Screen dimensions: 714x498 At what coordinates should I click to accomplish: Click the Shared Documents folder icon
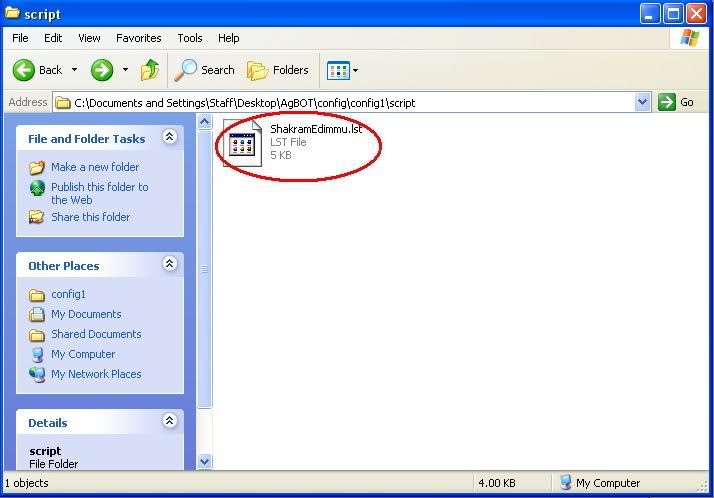[x=37, y=335]
